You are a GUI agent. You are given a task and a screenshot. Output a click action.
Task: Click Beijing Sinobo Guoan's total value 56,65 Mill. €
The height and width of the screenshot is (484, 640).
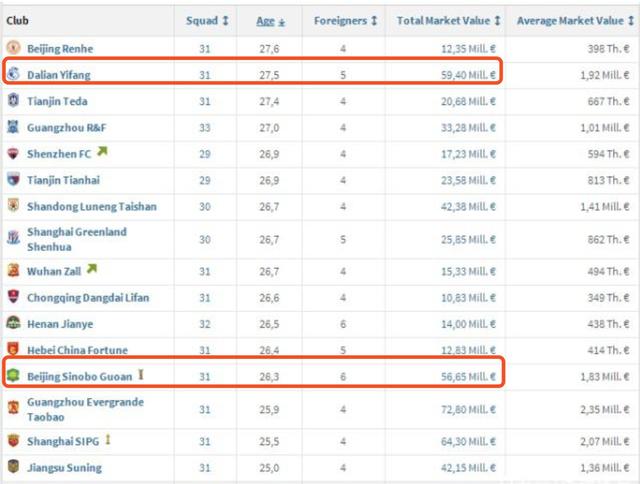[x=468, y=376]
